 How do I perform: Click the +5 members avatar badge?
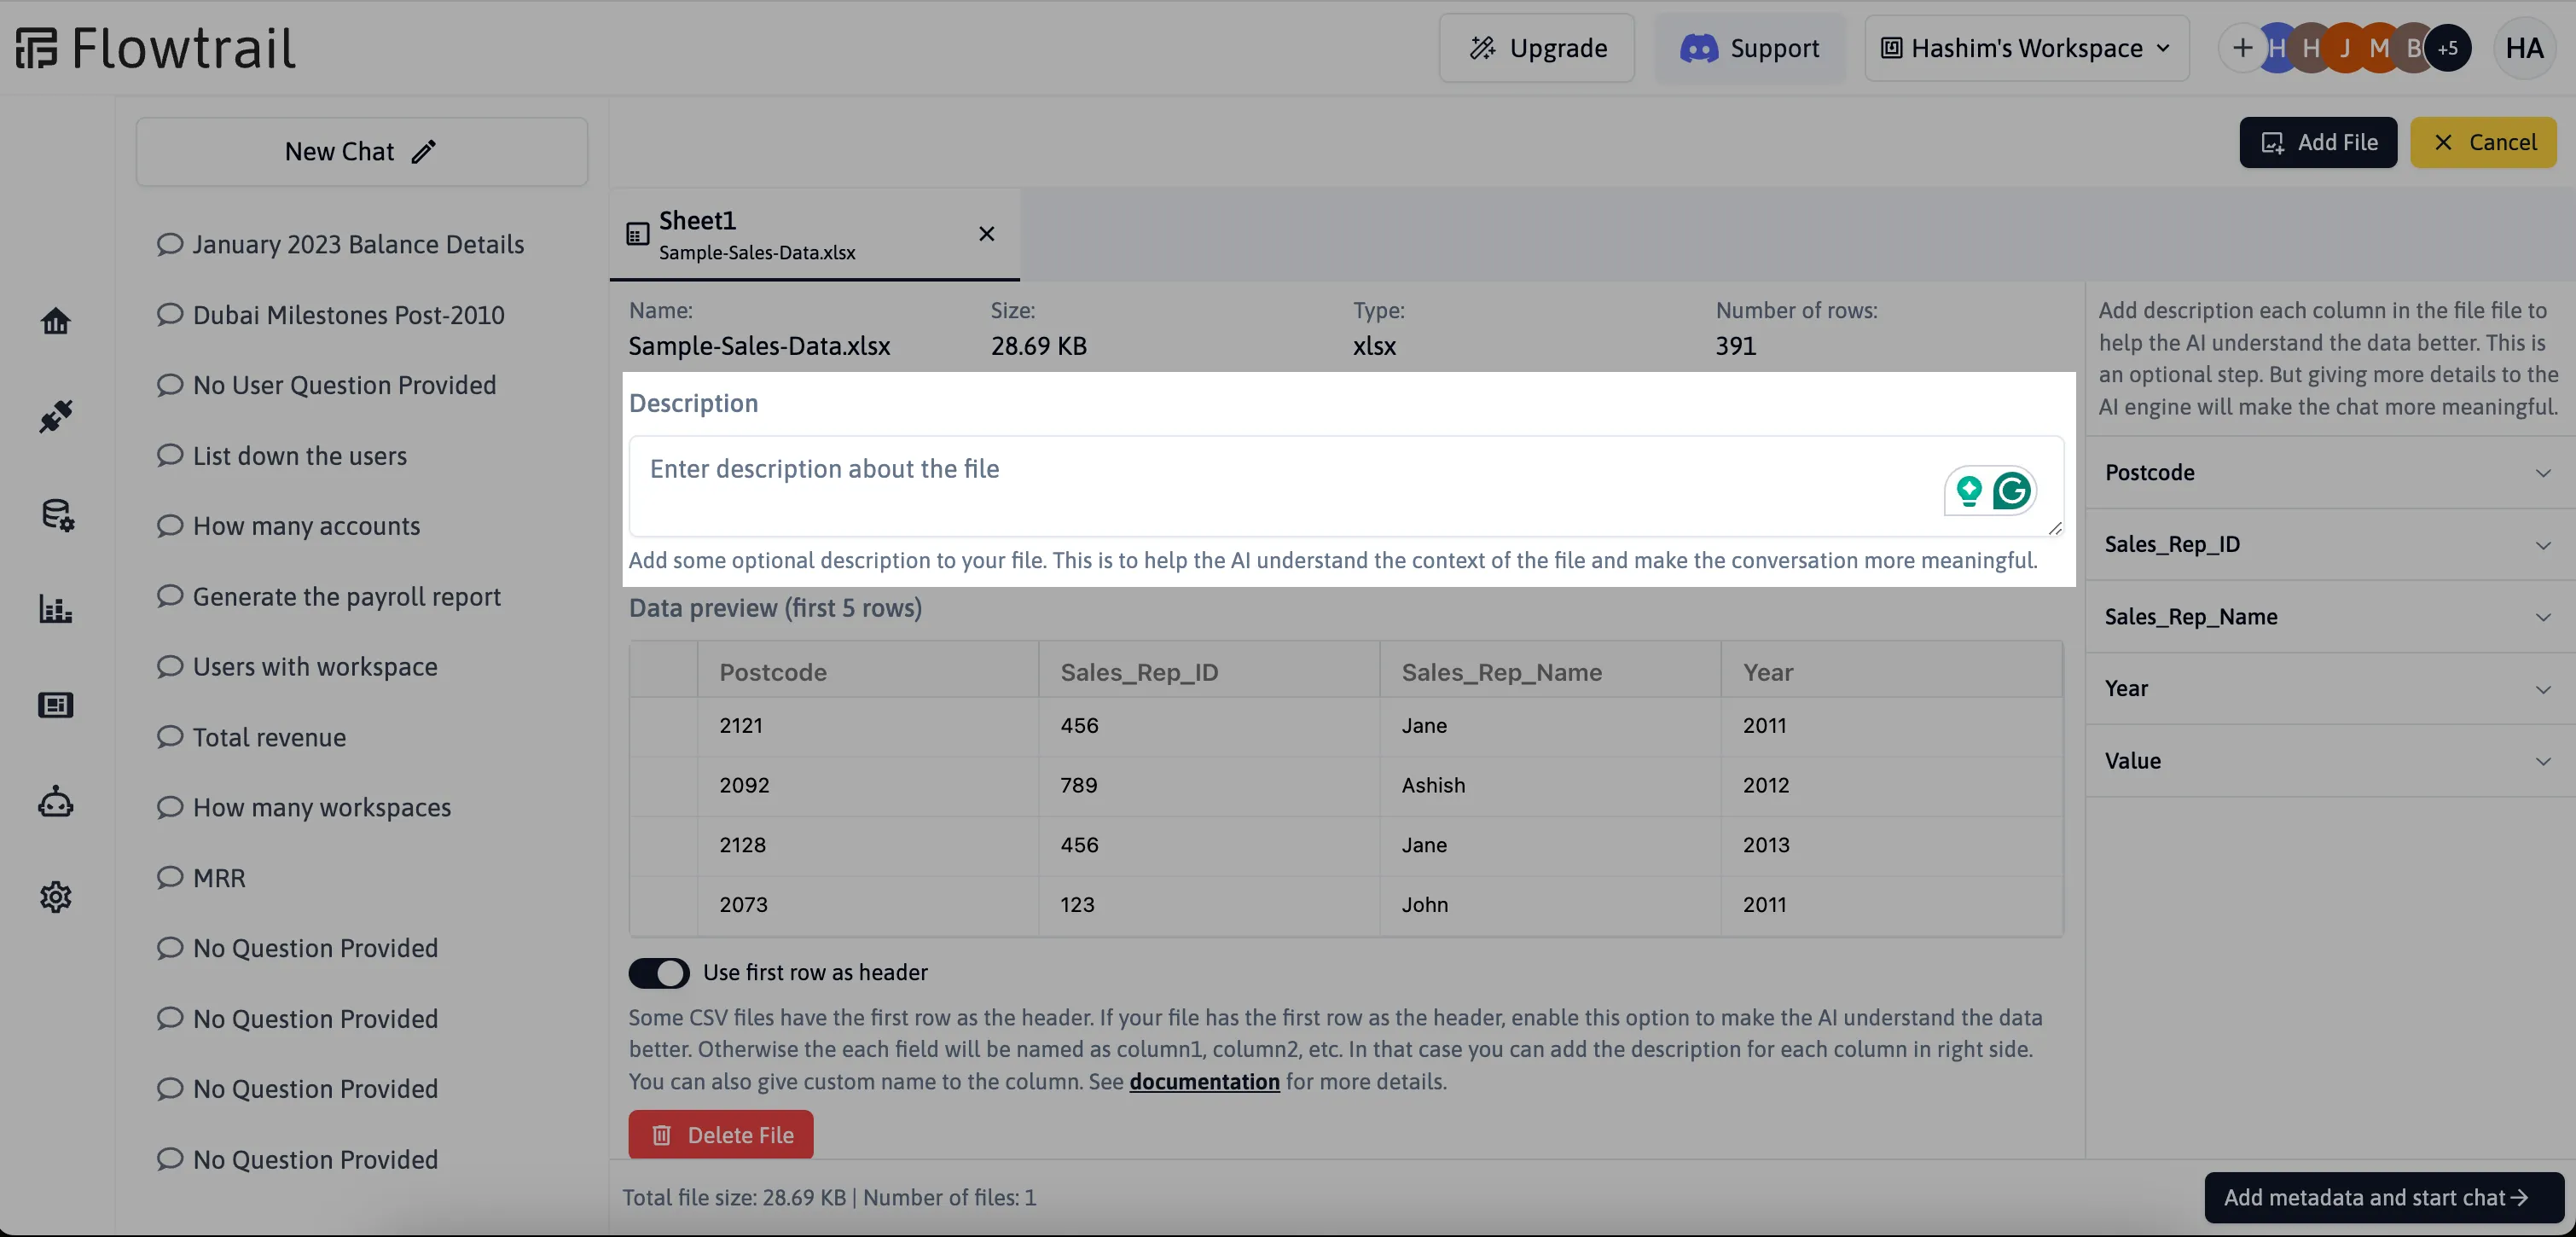[x=2447, y=48]
